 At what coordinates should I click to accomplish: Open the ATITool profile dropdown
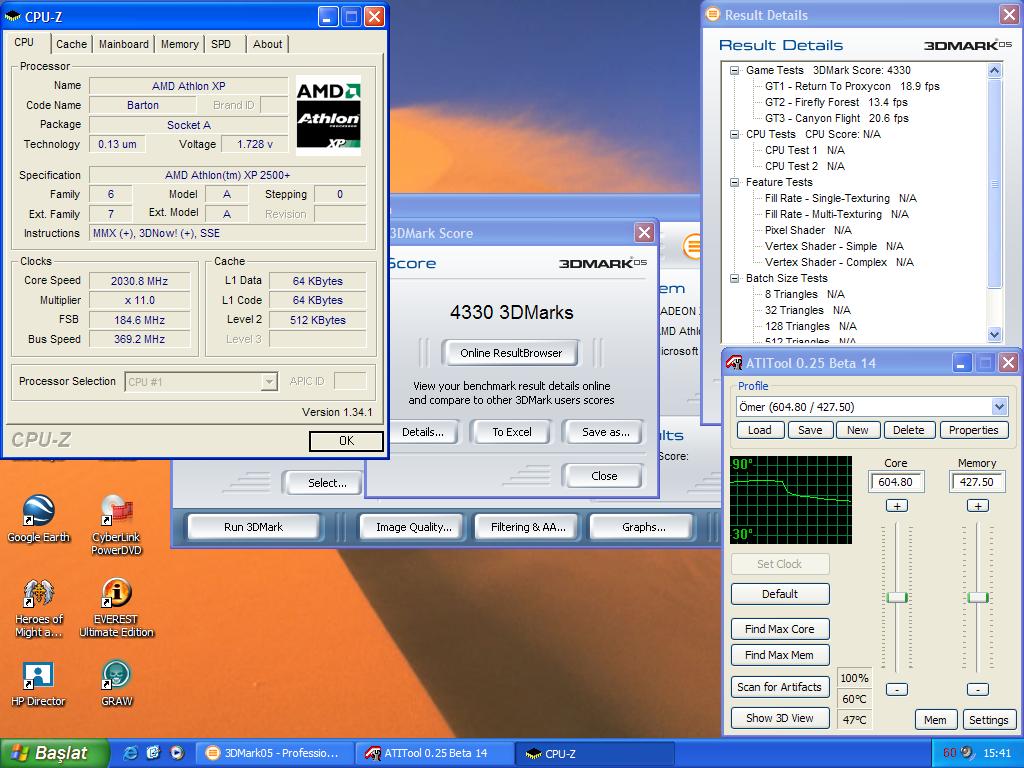999,407
